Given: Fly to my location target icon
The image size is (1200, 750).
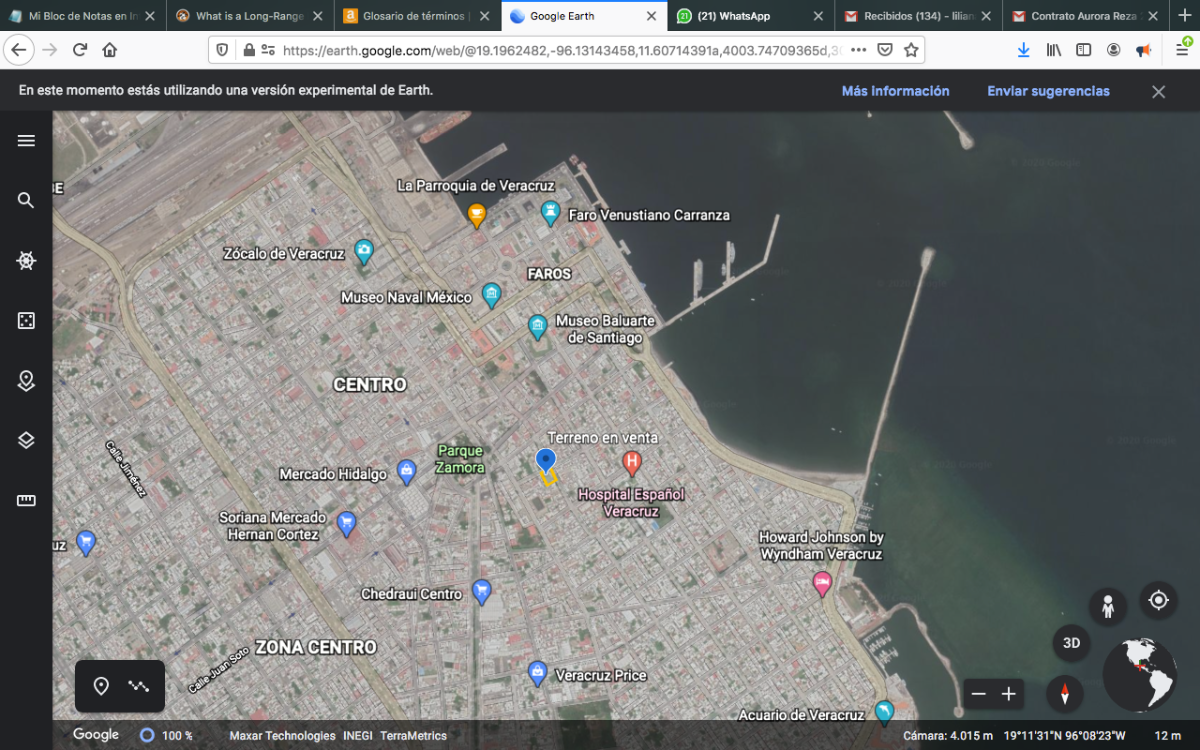Looking at the screenshot, I should tap(1158, 600).
